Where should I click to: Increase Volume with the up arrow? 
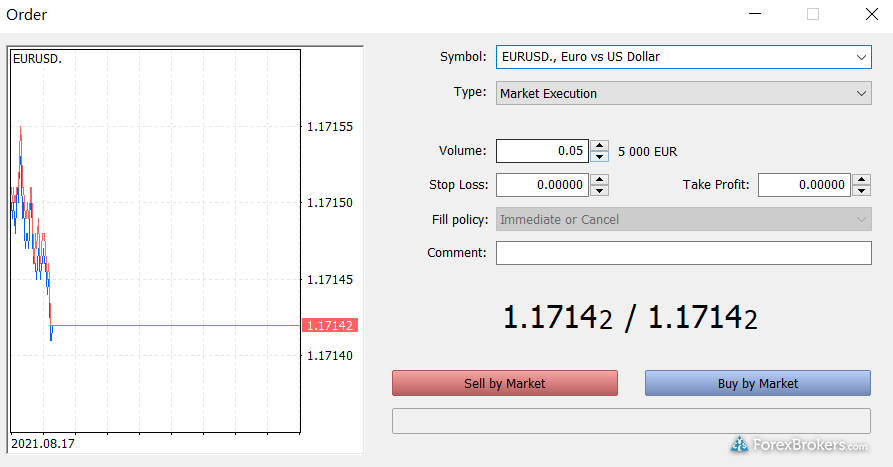pos(599,146)
